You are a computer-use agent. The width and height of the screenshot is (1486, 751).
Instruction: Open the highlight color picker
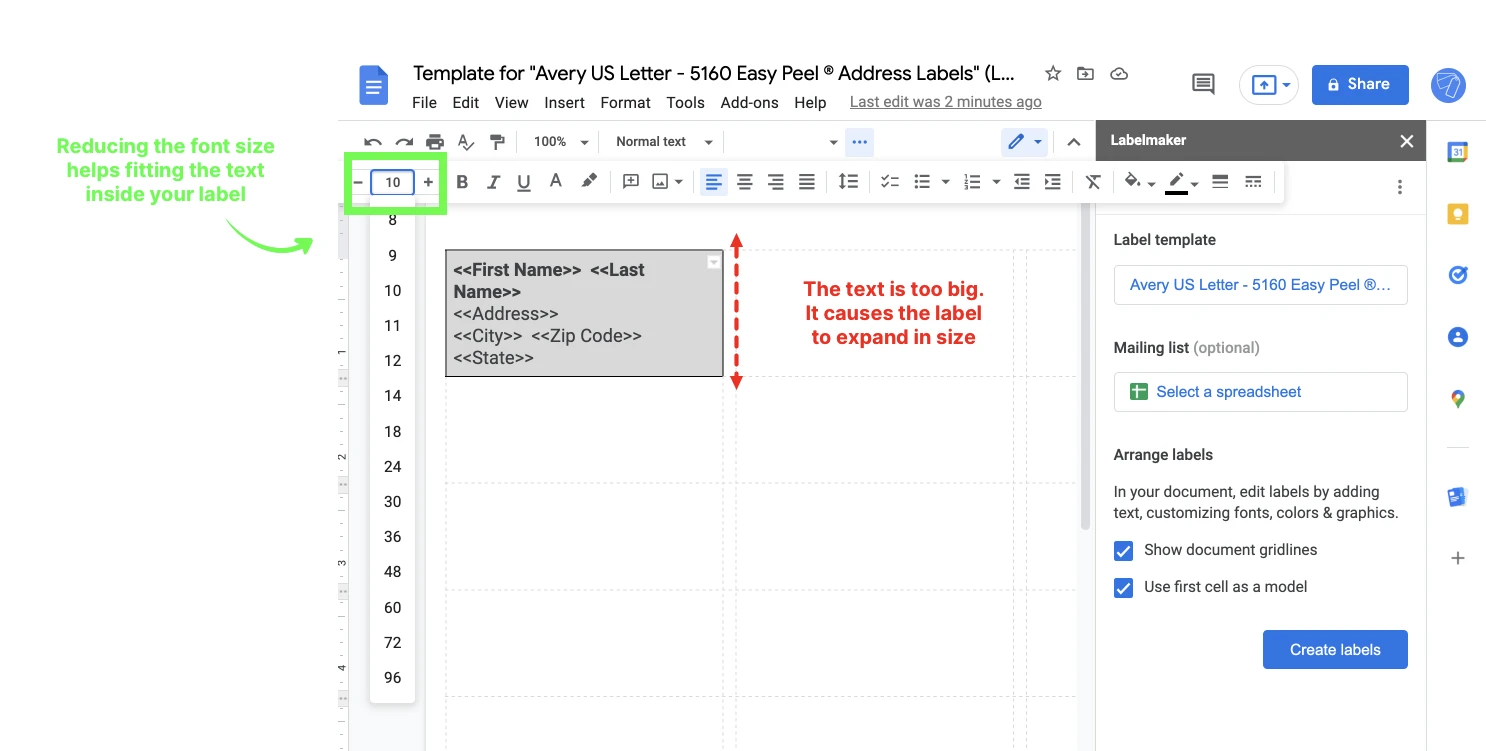[x=589, y=181]
